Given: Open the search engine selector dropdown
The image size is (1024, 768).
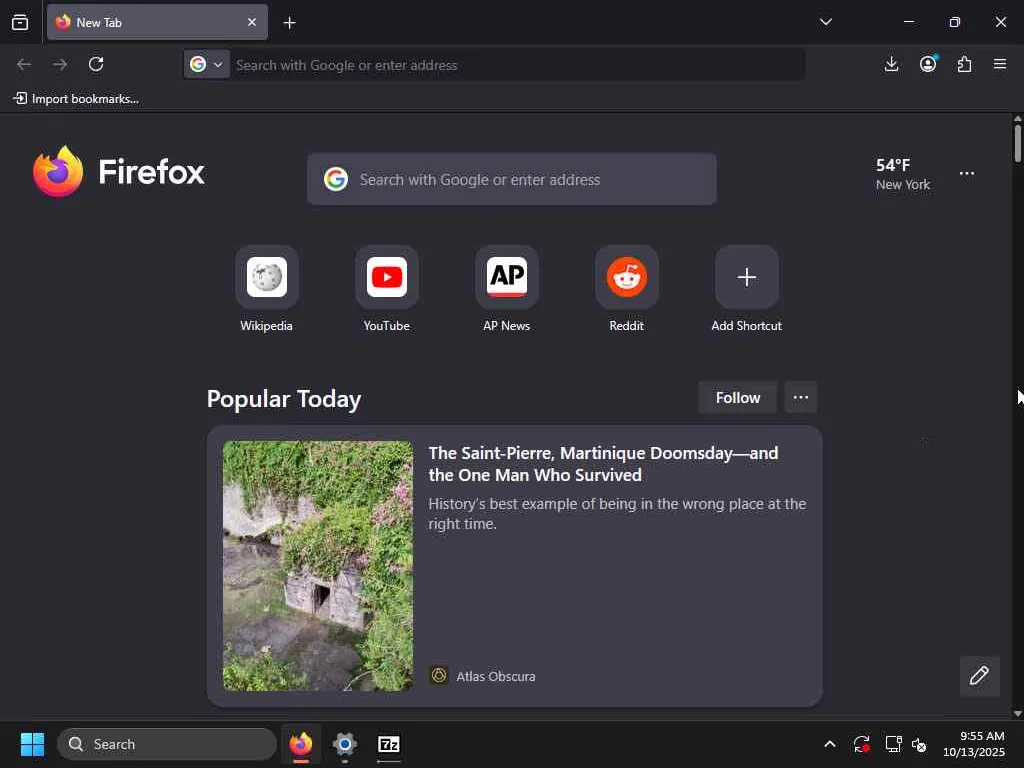Looking at the screenshot, I should click(206, 65).
